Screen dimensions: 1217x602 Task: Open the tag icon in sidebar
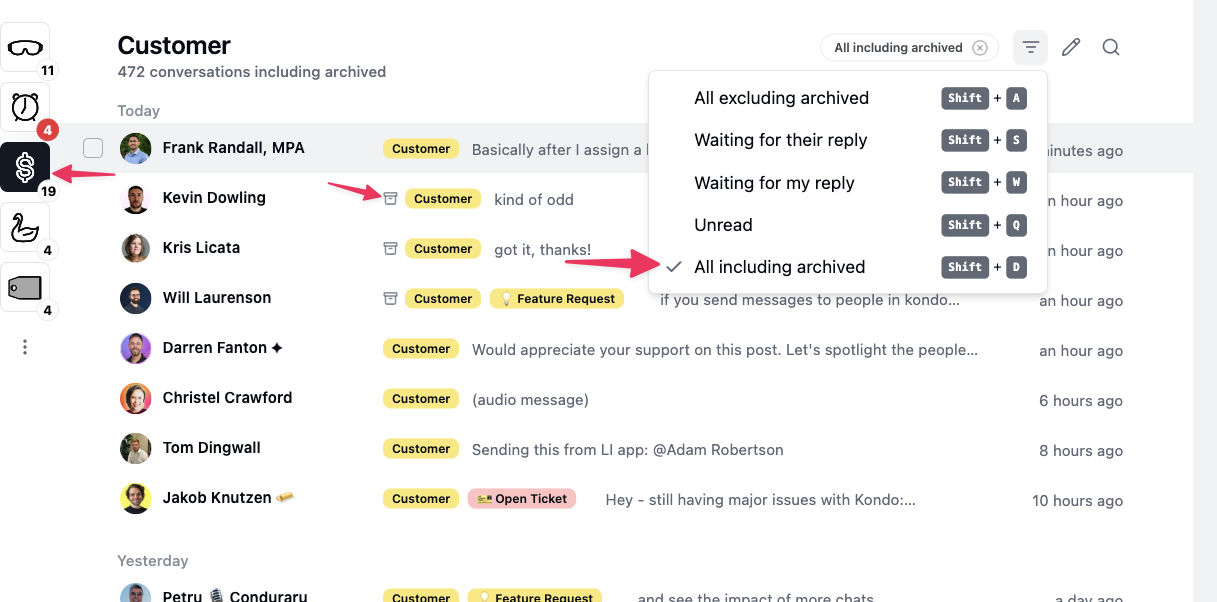(x=25, y=288)
